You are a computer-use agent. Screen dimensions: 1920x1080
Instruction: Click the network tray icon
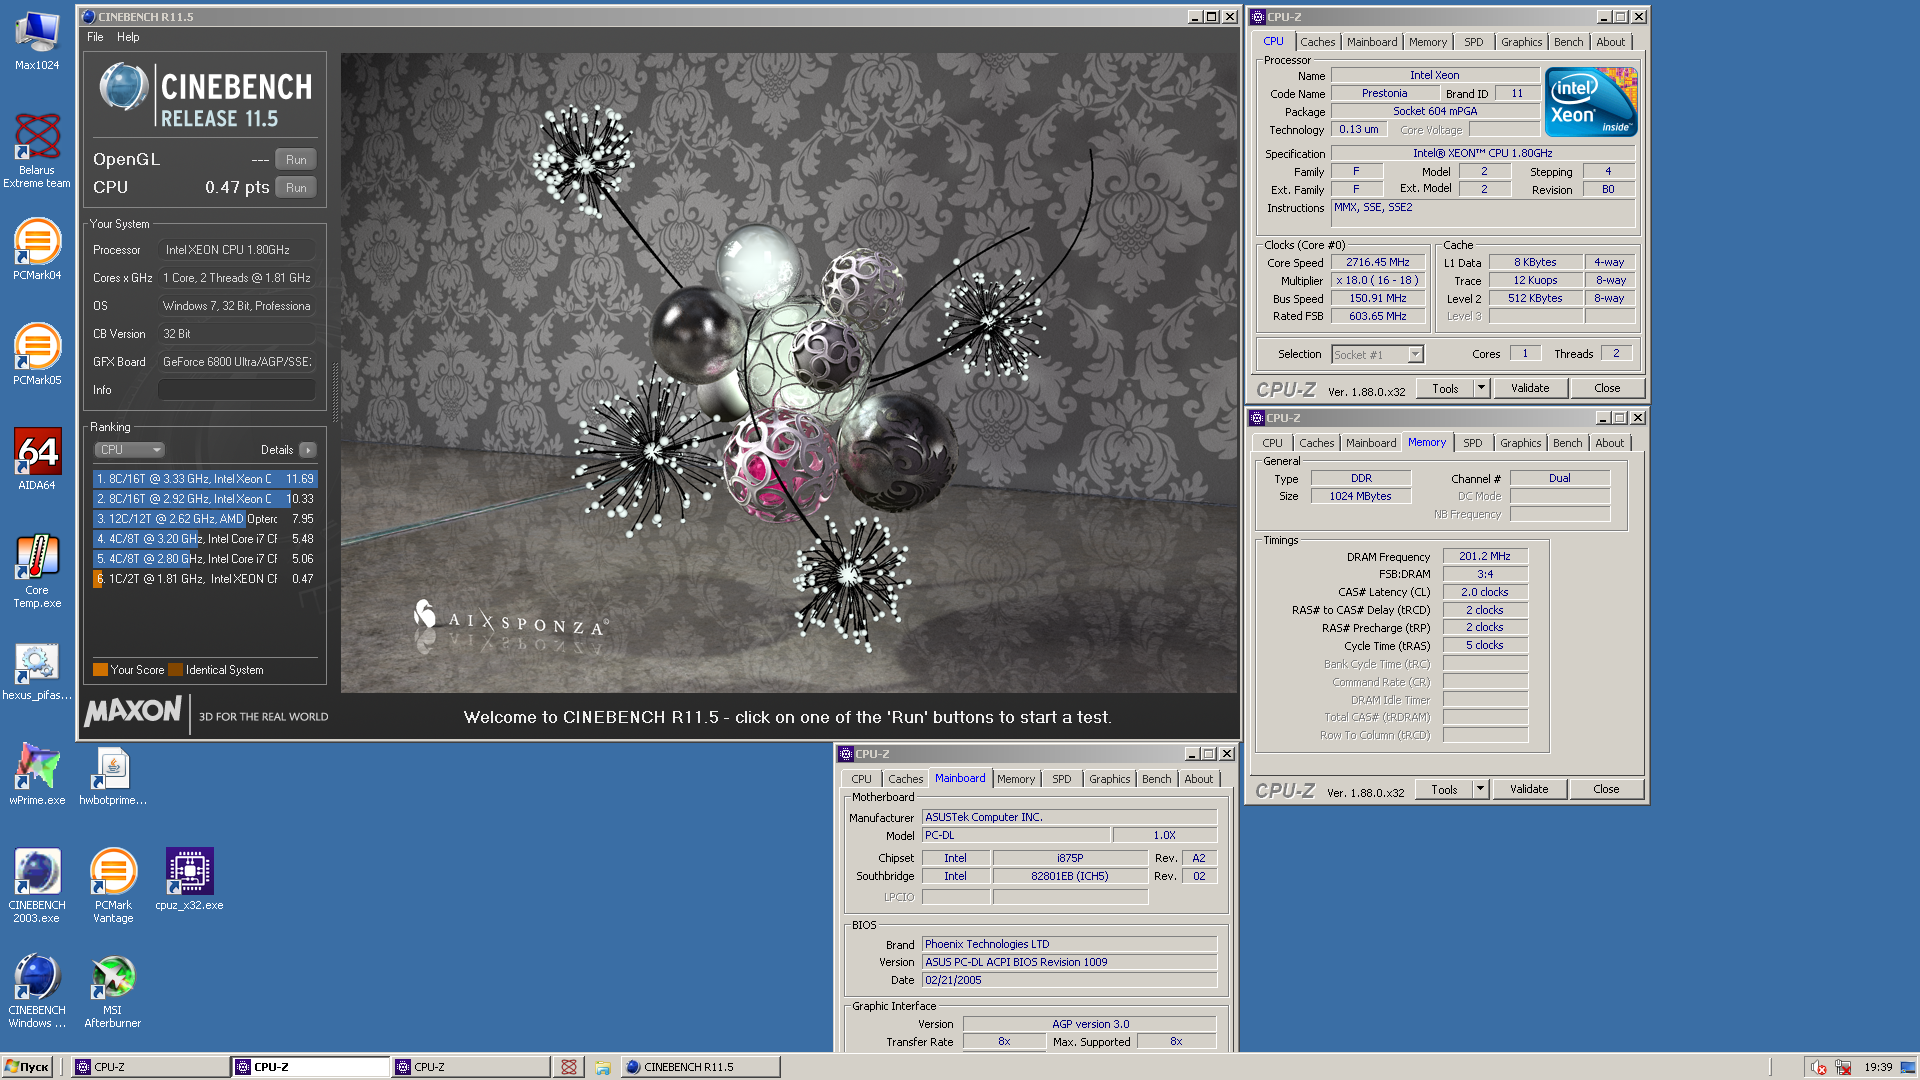tap(1843, 1067)
